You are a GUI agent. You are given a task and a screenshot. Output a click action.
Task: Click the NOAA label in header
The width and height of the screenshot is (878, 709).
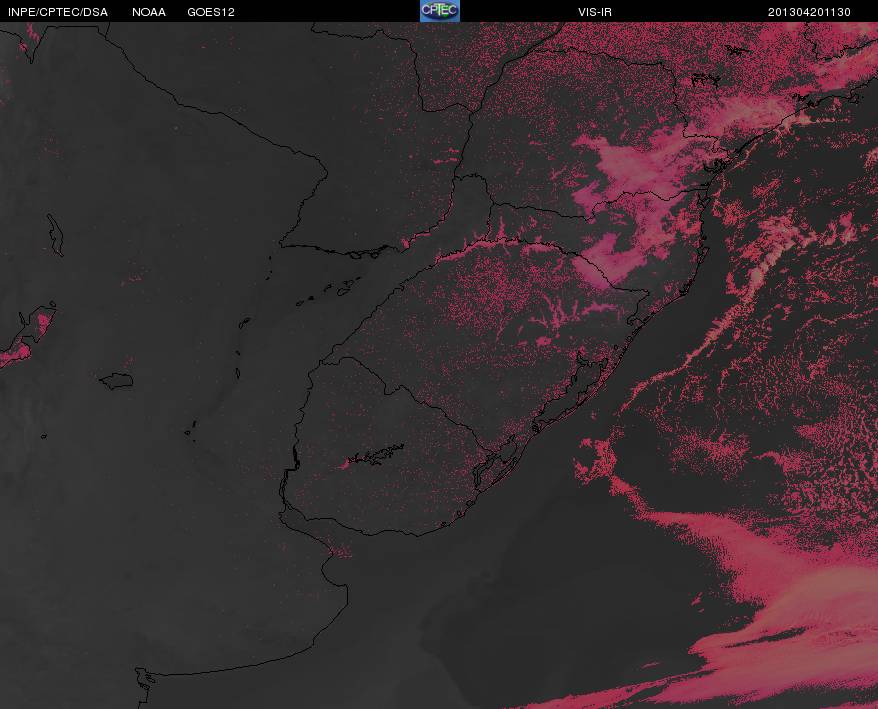coord(149,12)
